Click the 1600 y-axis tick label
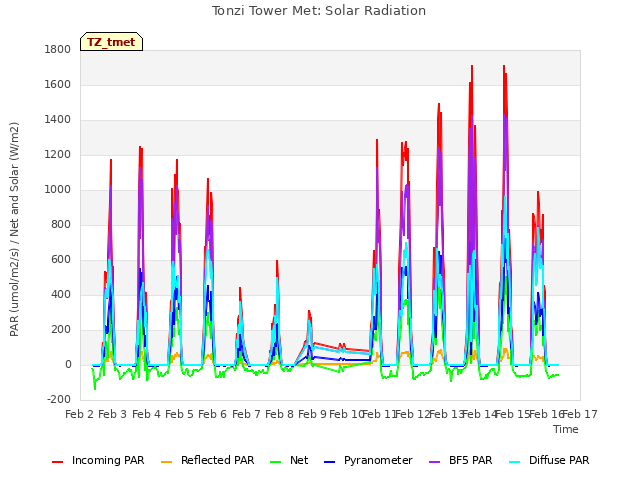The width and height of the screenshot is (640, 480). coord(58,84)
